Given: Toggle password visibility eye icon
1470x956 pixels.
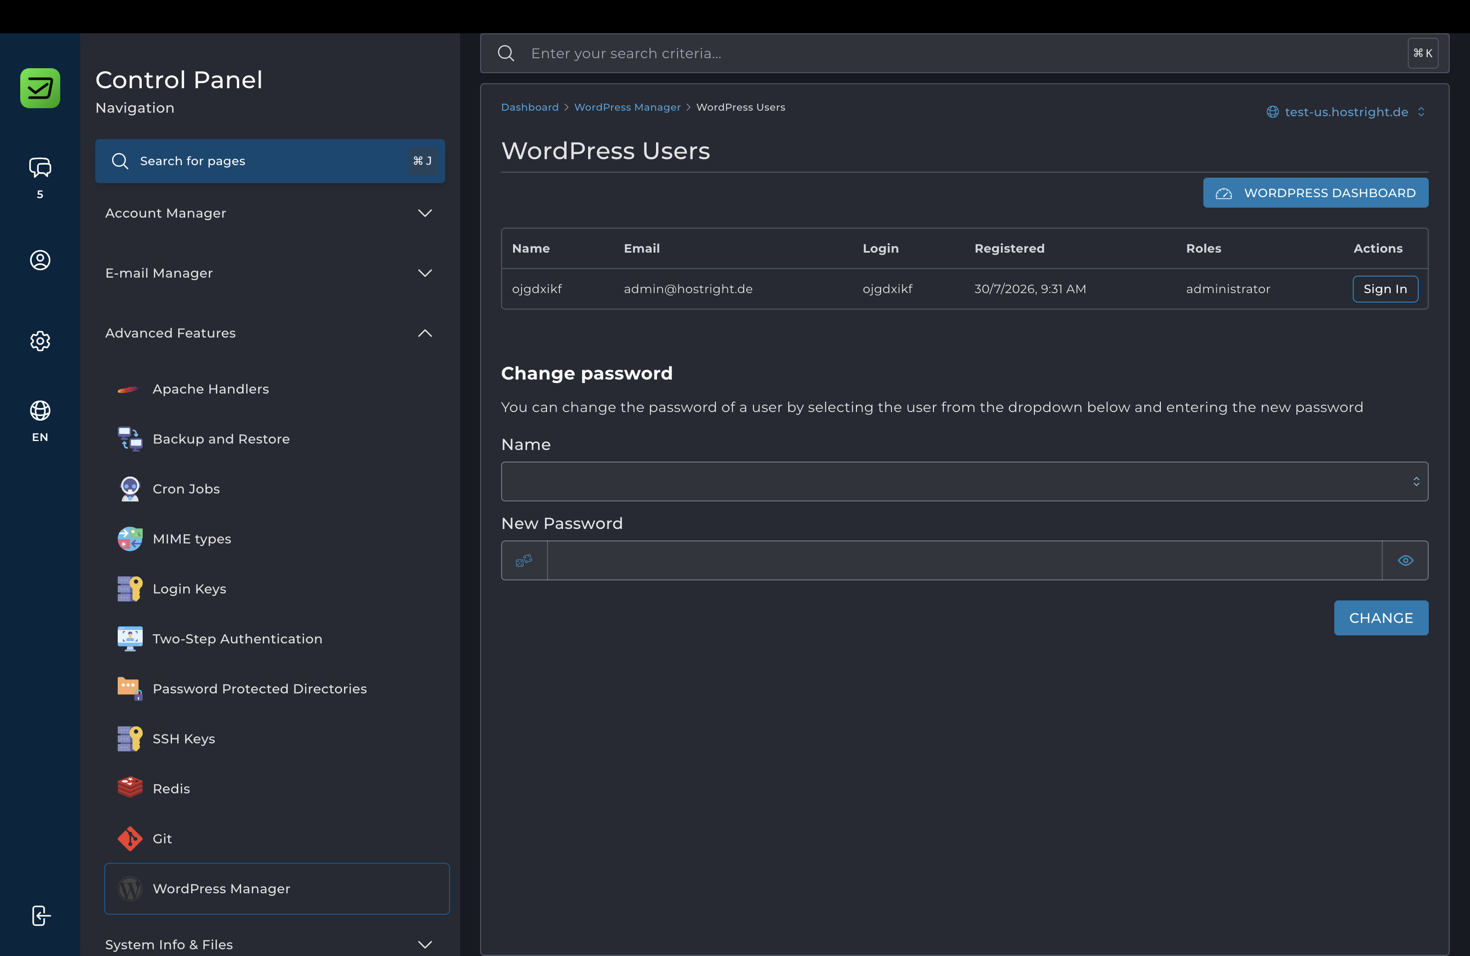Looking at the screenshot, I should tap(1405, 561).
